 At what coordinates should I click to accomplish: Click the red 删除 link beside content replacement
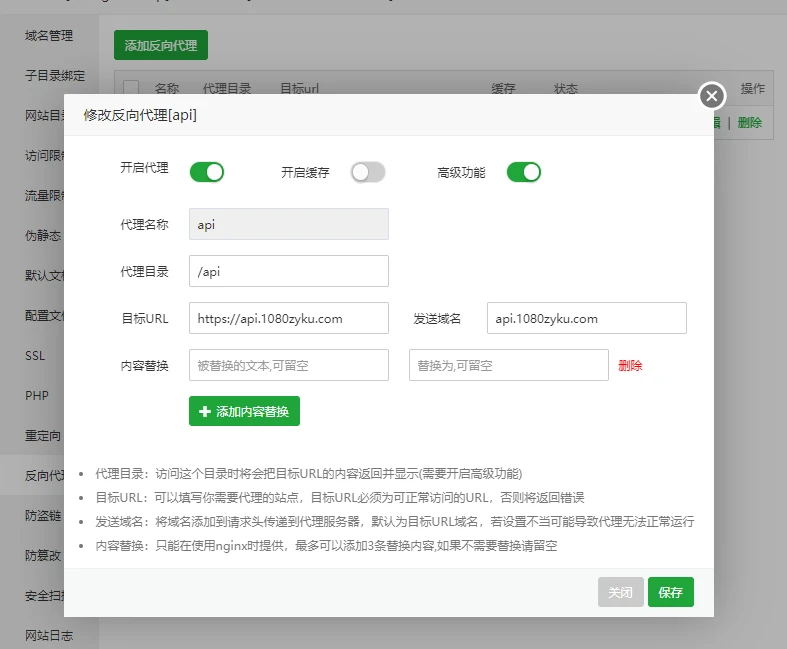click(x=630, y=366)
